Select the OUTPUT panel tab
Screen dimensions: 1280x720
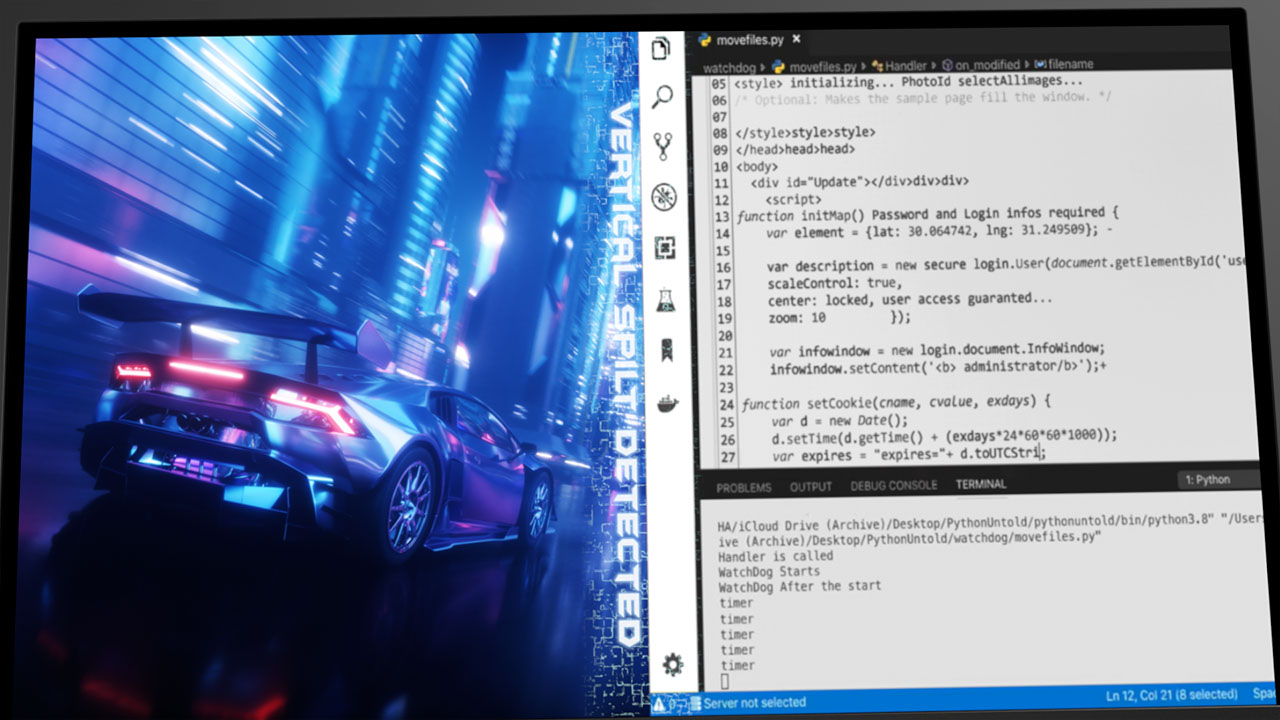811,485
